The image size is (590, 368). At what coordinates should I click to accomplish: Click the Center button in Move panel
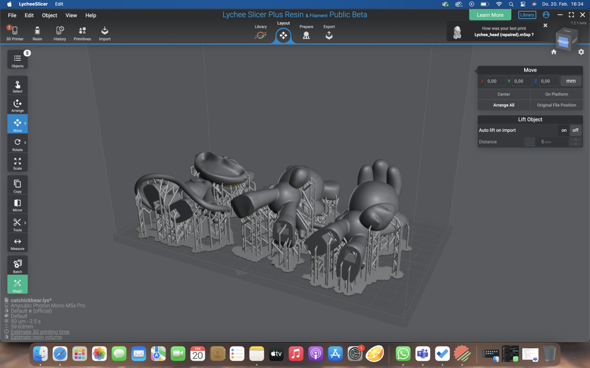(x=504, y=94)
